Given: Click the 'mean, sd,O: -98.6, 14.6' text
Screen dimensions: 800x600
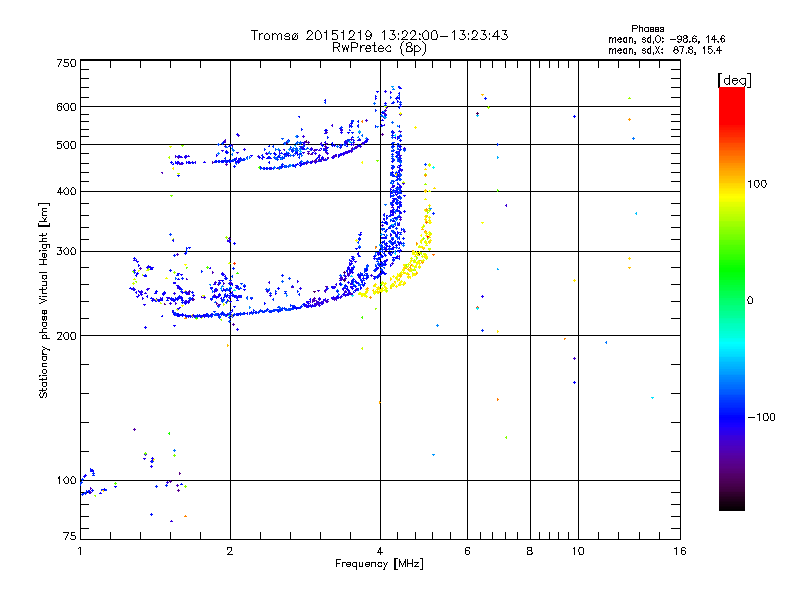Looking at the screenshot, I should click(666, 39).
